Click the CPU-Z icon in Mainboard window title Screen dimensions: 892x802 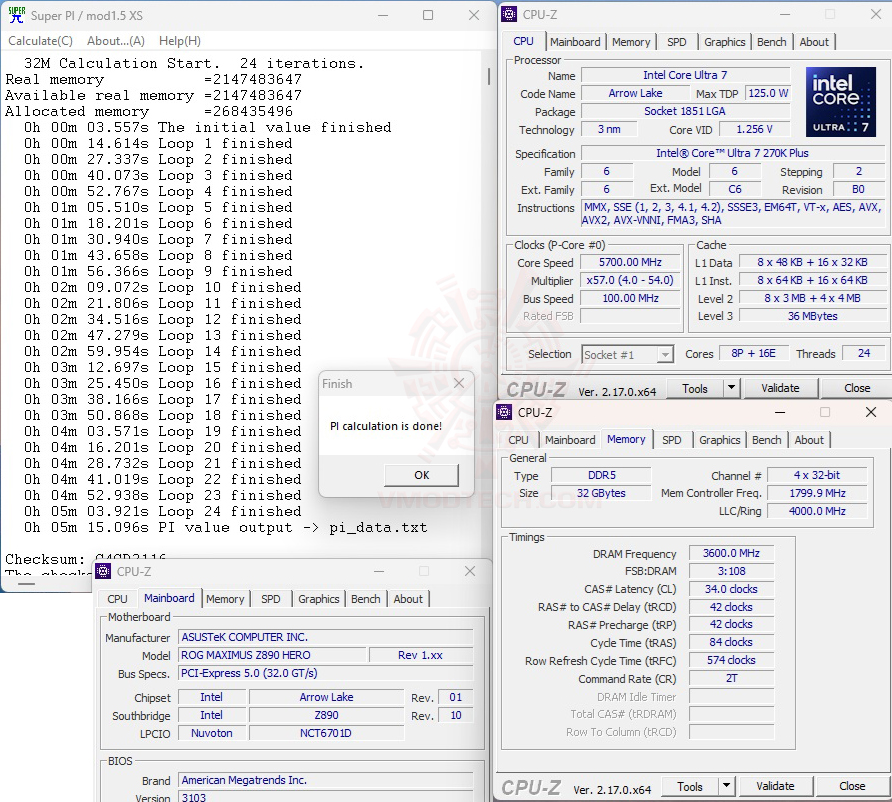pos(103,571)
